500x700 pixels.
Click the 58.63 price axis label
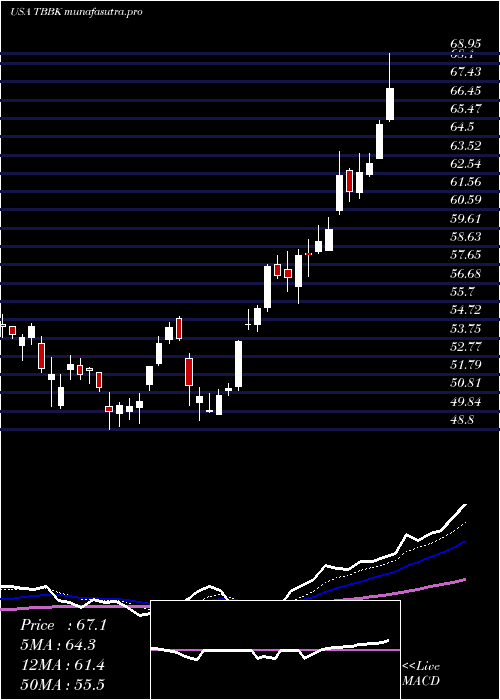(x=466, y=237)
